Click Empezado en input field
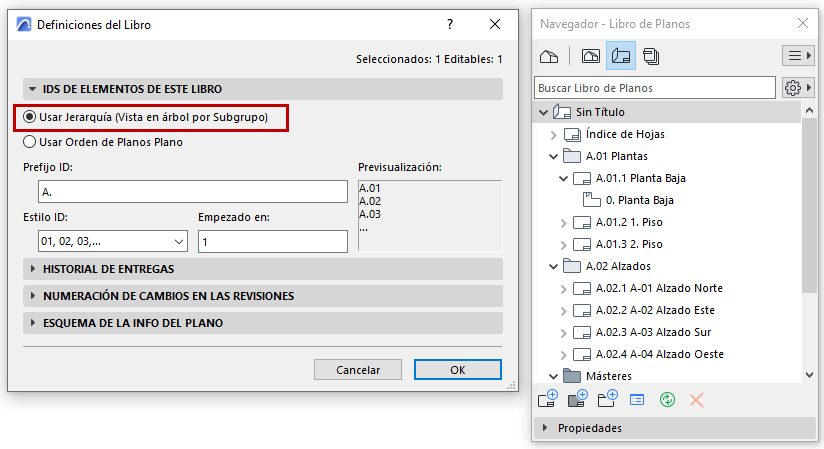 click(273, 241)
